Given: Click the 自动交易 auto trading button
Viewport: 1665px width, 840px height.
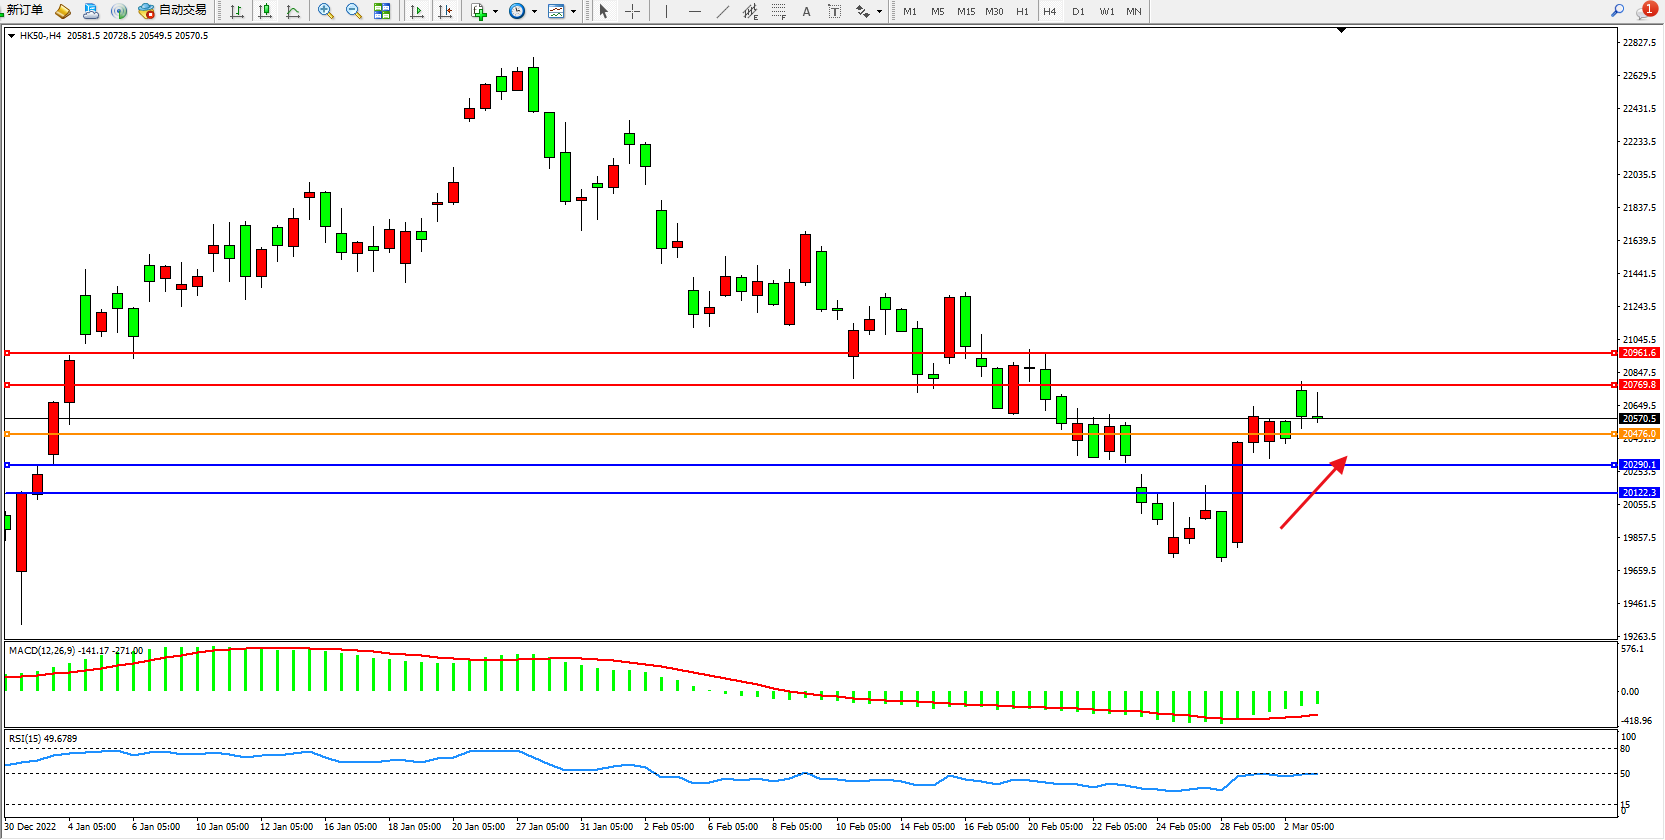Looking at the screenshot, I should coord(173,10).
